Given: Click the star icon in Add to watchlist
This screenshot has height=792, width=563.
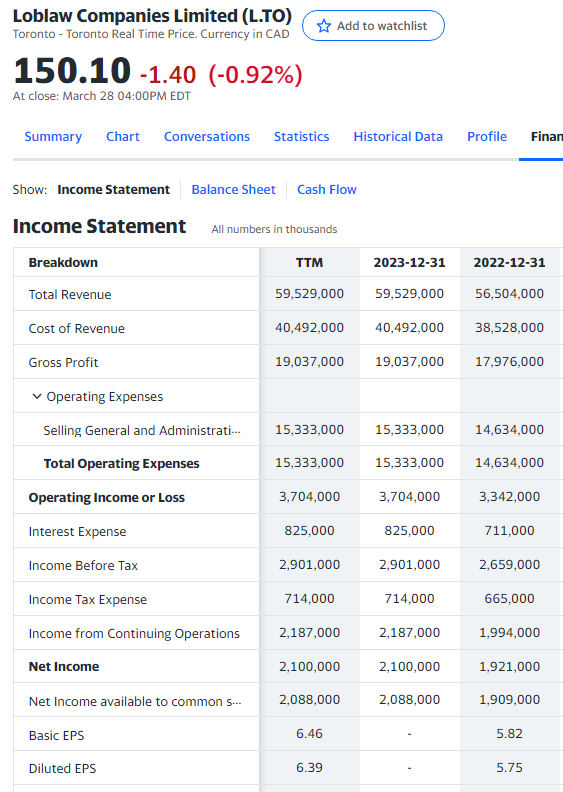Looking at the screenshot, I should pos(324,26).
